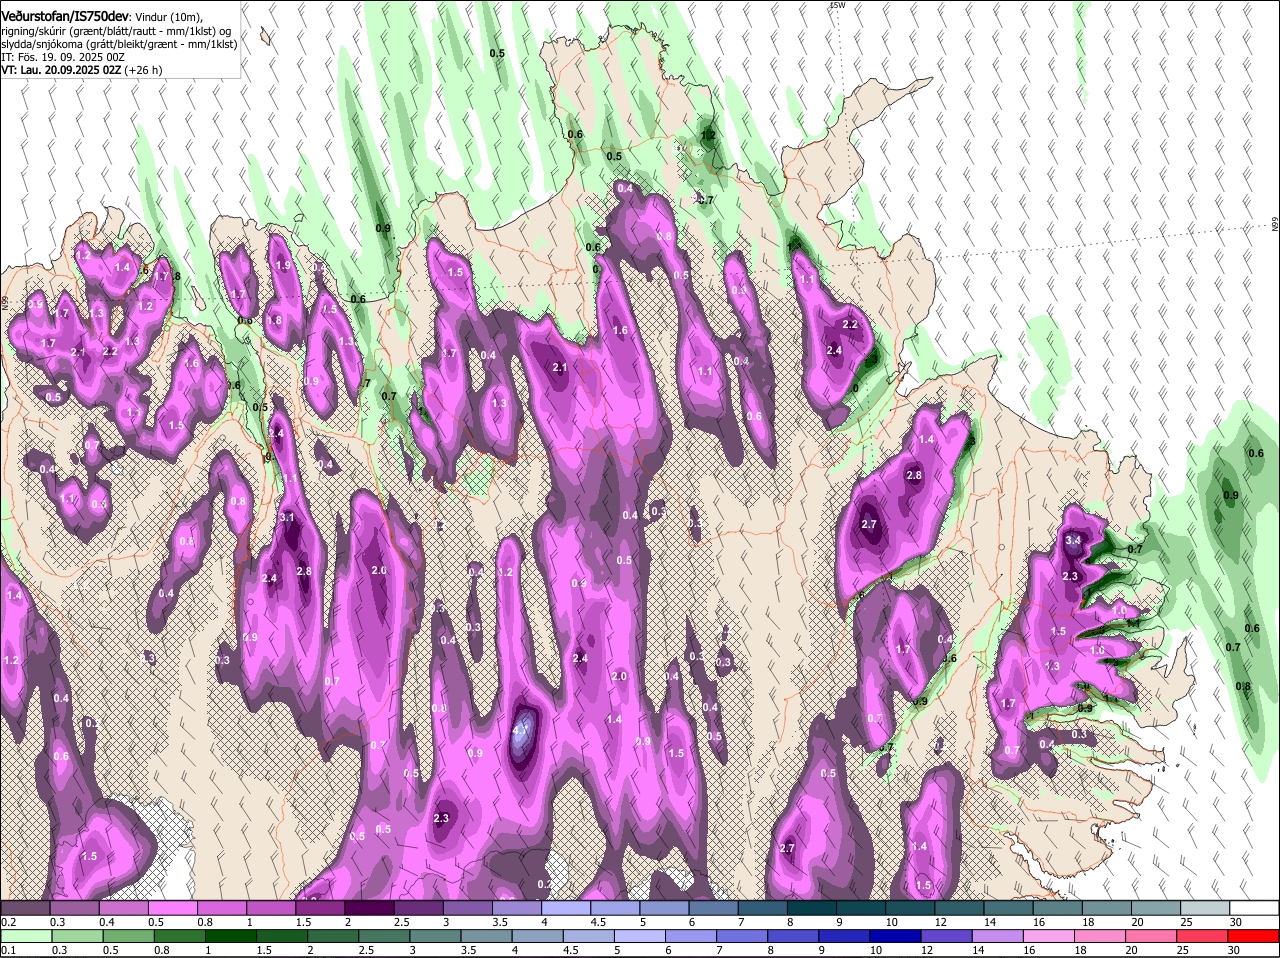1280x958 pixels.
Task: Click the 4.1 peak snowfall value on map
Action: point(520,730)
